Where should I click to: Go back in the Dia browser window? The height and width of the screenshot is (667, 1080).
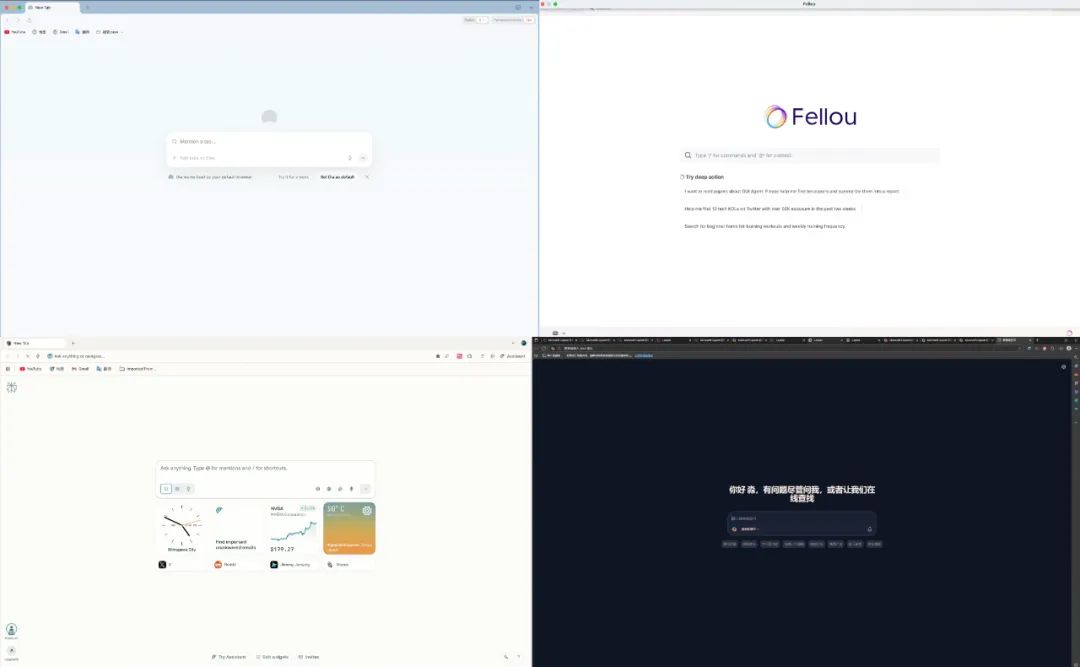click(x=8, y=20)
